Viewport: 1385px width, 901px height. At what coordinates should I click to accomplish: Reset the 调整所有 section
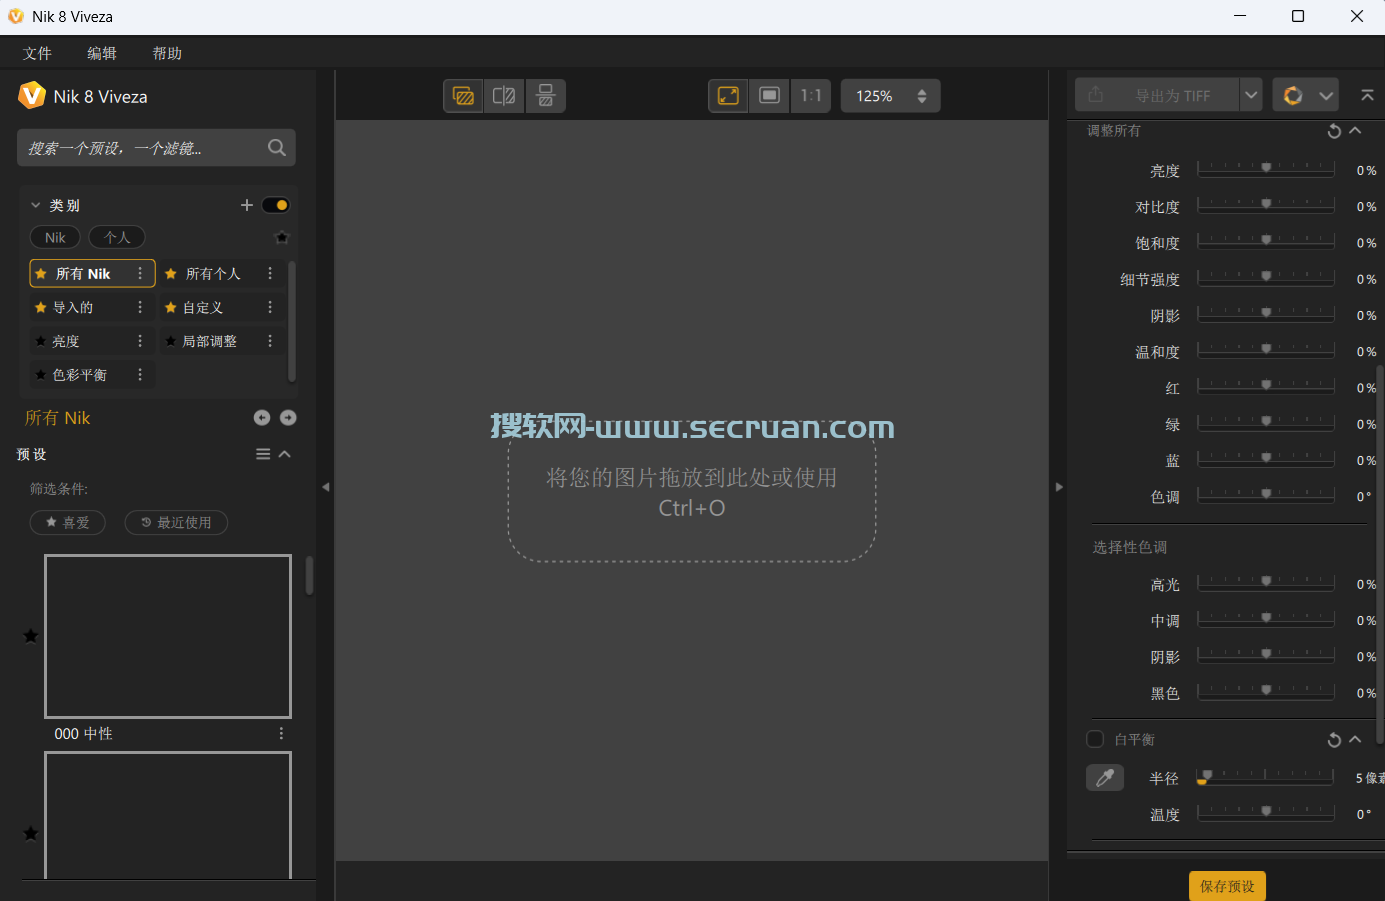[1334, 131]
